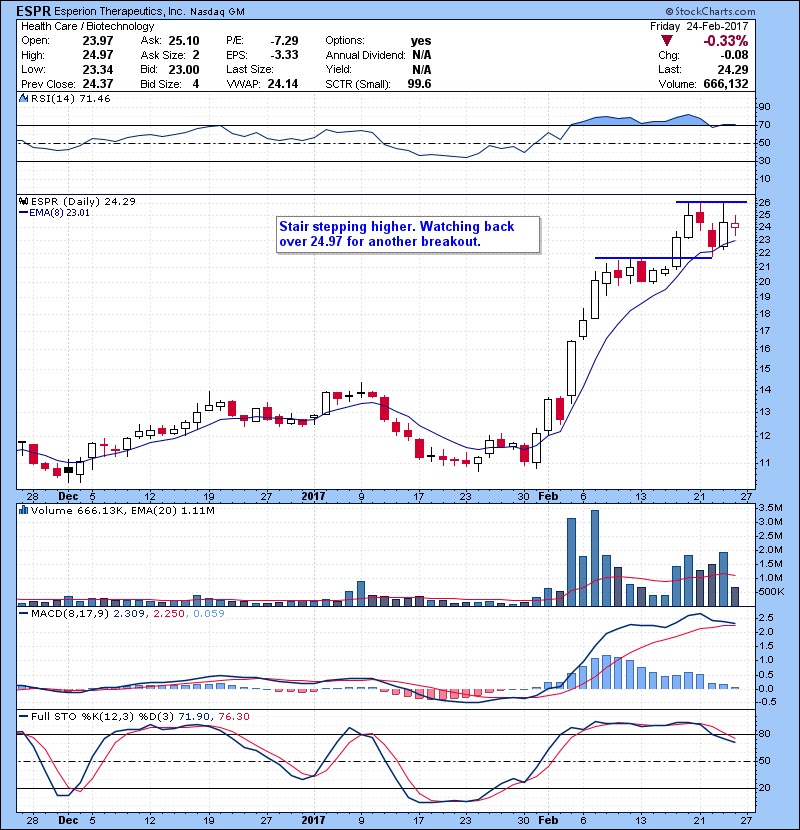This screenshot has width=800, height=830.
Task: Click the date Friday 24-Feb-2017
Action: (699, 26)
